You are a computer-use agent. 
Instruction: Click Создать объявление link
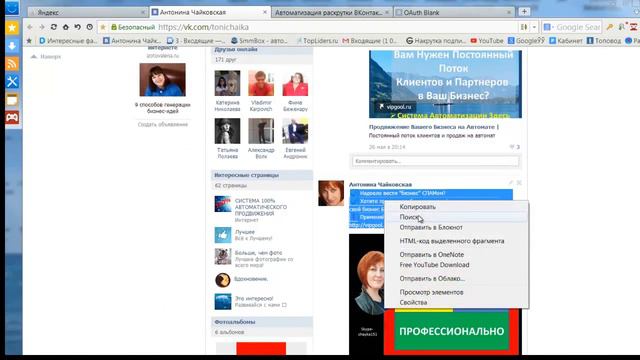(x=163, y=124)
